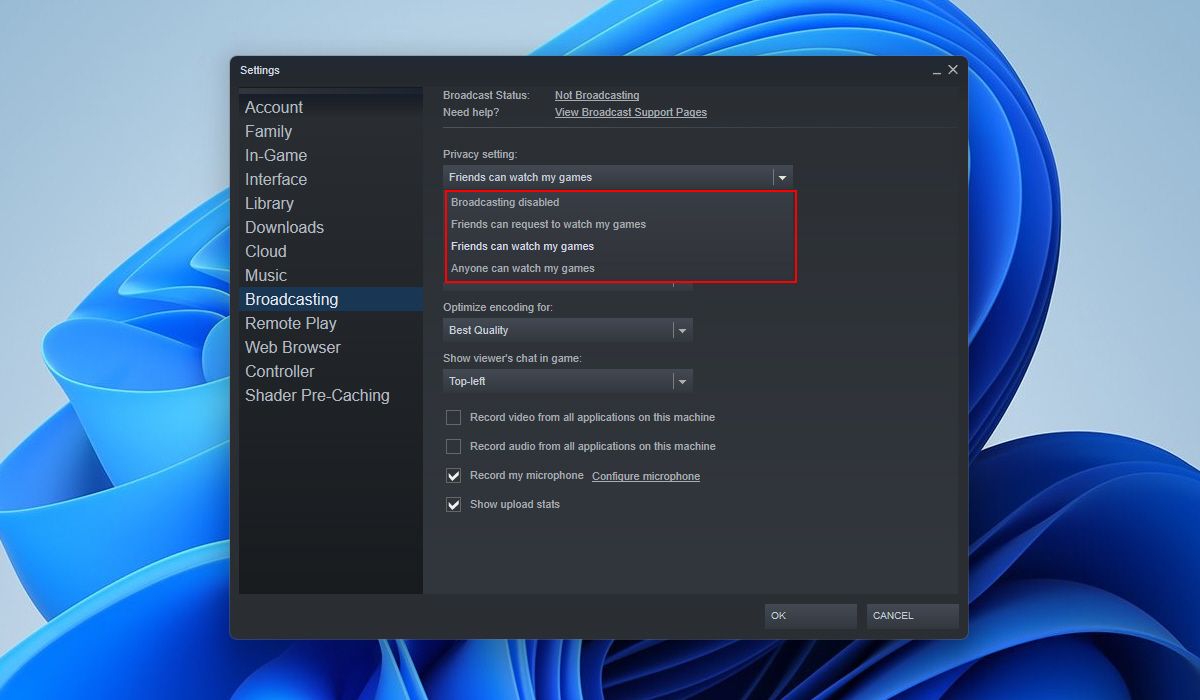1200x700 pixels.
Task: Open the Configure microphone link
Action: [x=645, y=476]
